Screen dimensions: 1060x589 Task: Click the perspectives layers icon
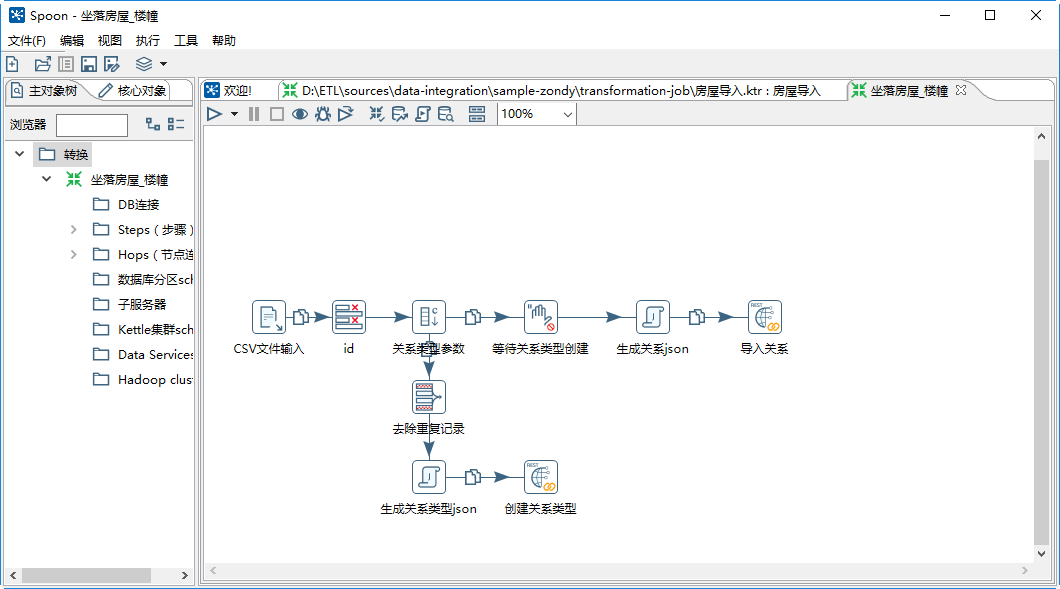coord(144,64)
